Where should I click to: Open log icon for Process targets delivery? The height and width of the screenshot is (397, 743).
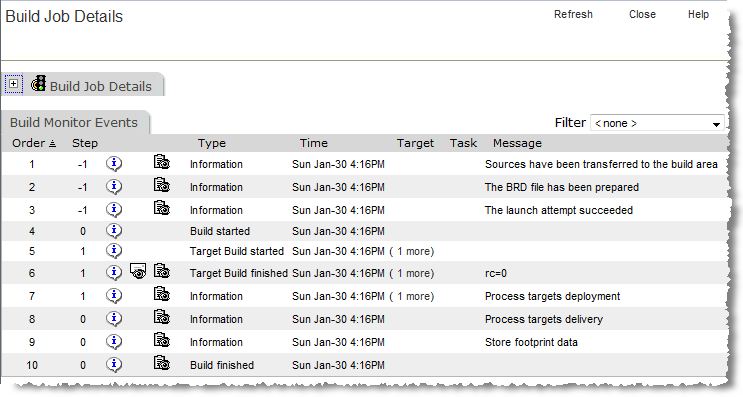[162, 316]
